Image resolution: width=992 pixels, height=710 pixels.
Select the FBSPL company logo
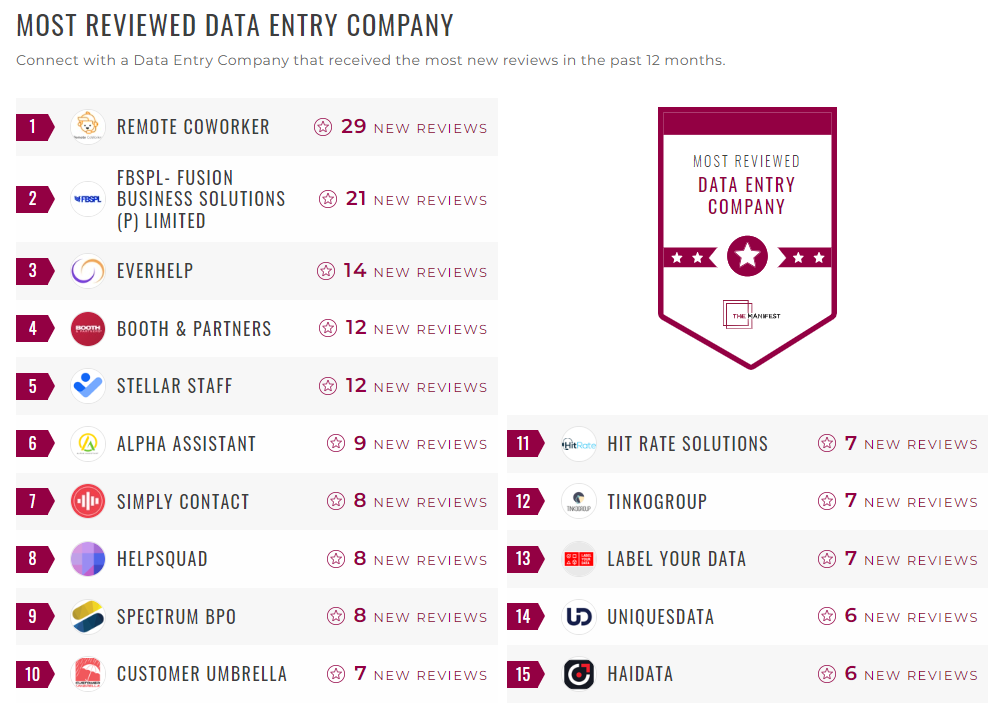(x=87, y=199)
